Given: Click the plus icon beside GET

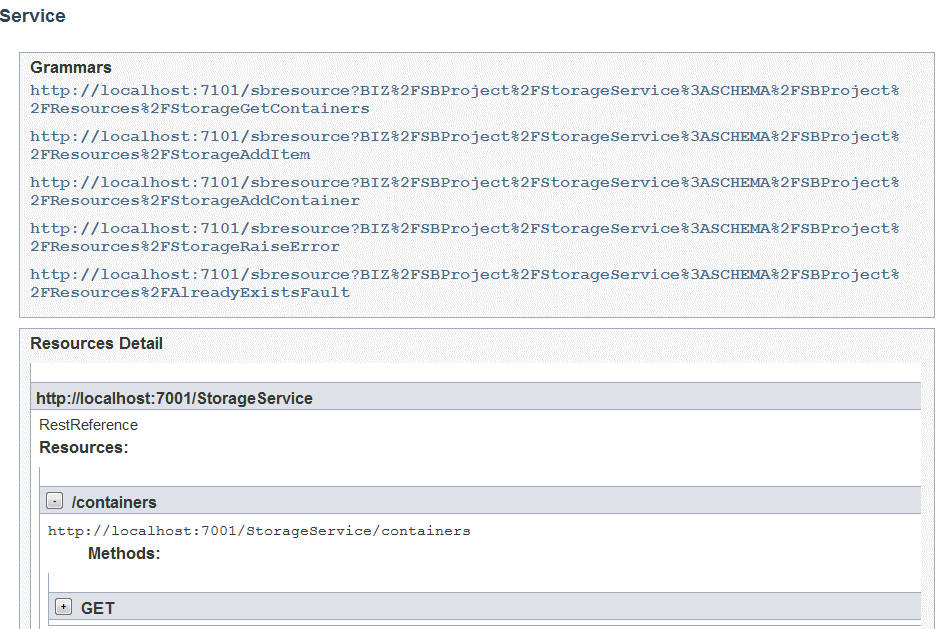Looking at the screenshot, I should [63, 607].
